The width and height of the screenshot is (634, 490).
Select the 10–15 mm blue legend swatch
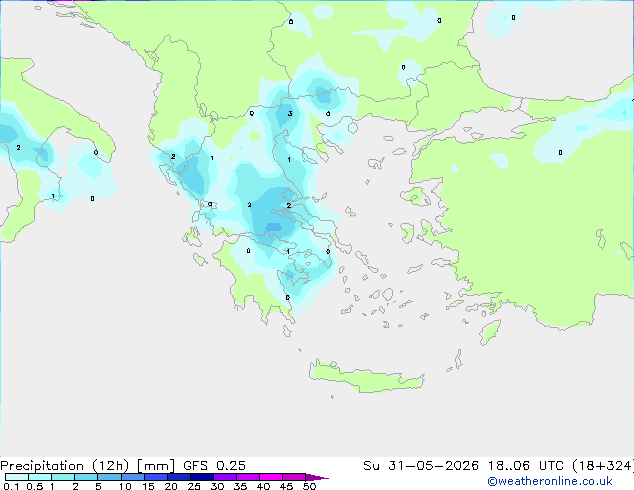point(132,477)
